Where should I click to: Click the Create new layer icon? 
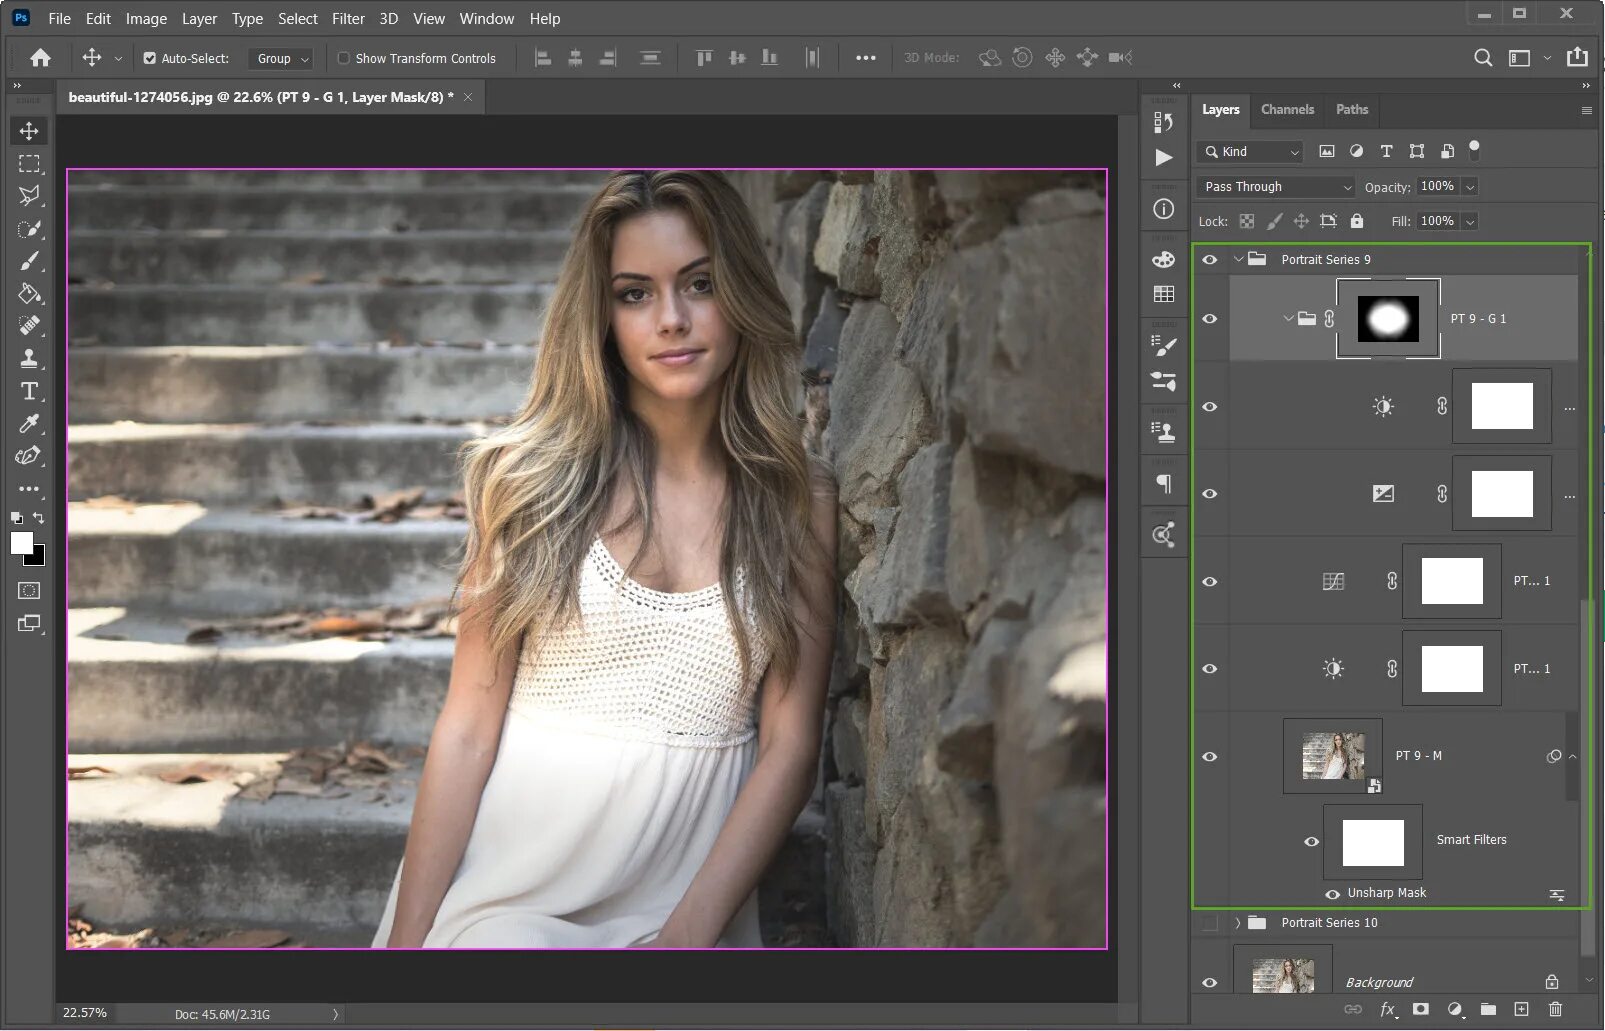coord(1521,1009)
